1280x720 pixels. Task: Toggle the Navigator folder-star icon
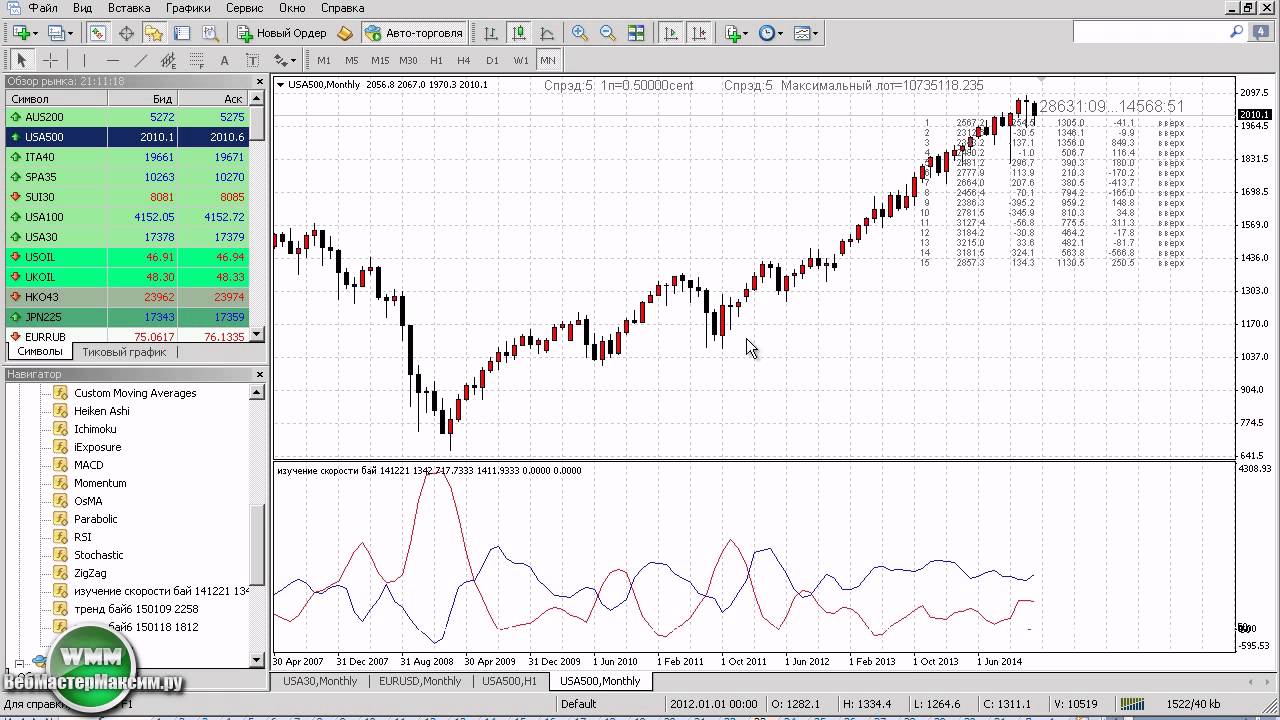click(x=153, y=33)
